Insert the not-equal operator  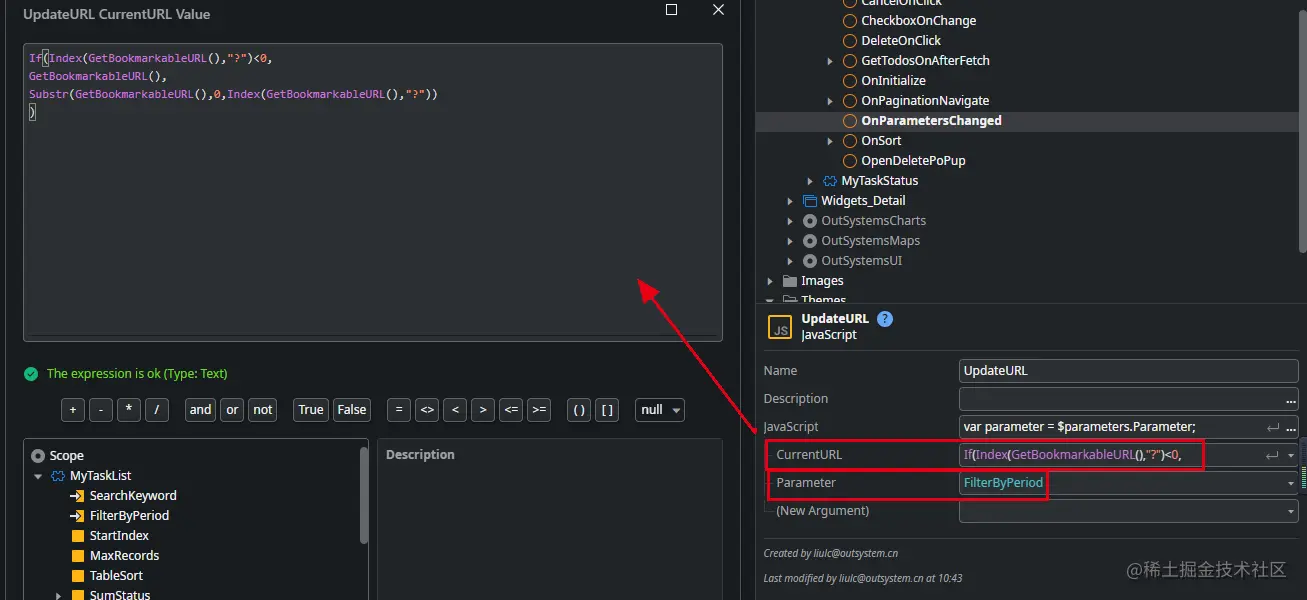427,409
